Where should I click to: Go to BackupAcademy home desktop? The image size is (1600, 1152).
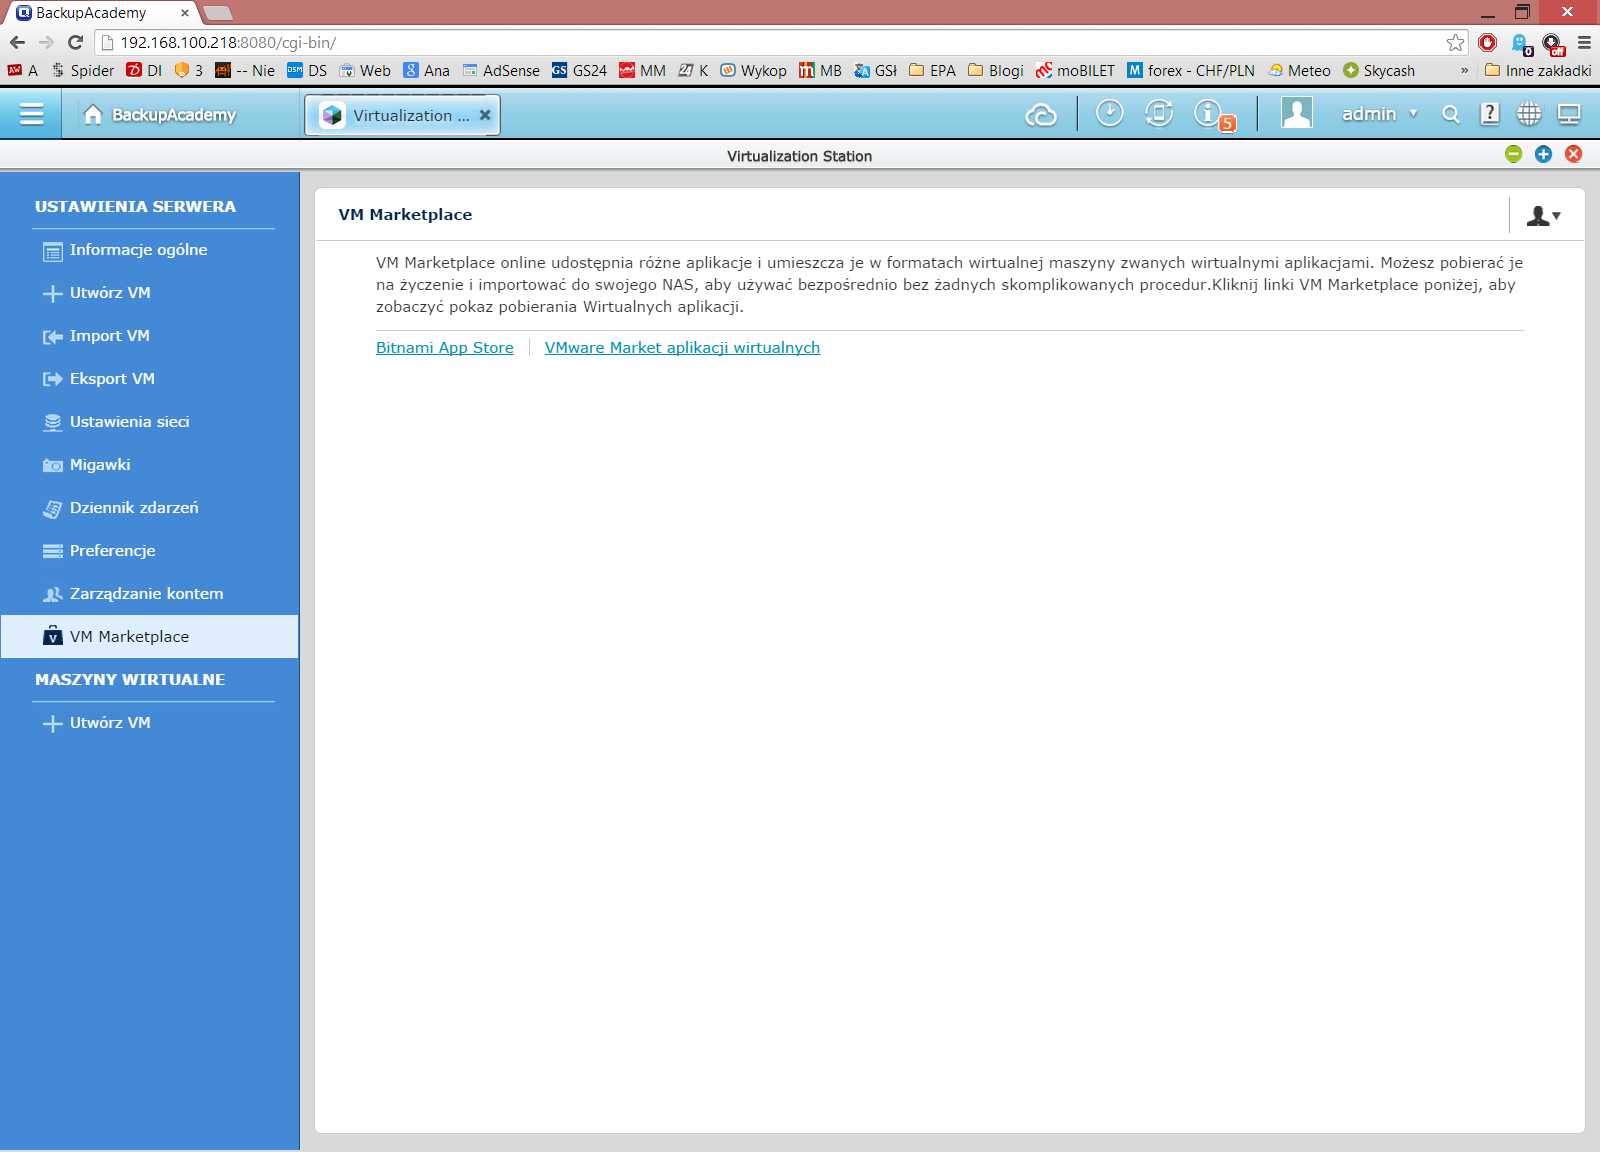[x=160, y=114]
